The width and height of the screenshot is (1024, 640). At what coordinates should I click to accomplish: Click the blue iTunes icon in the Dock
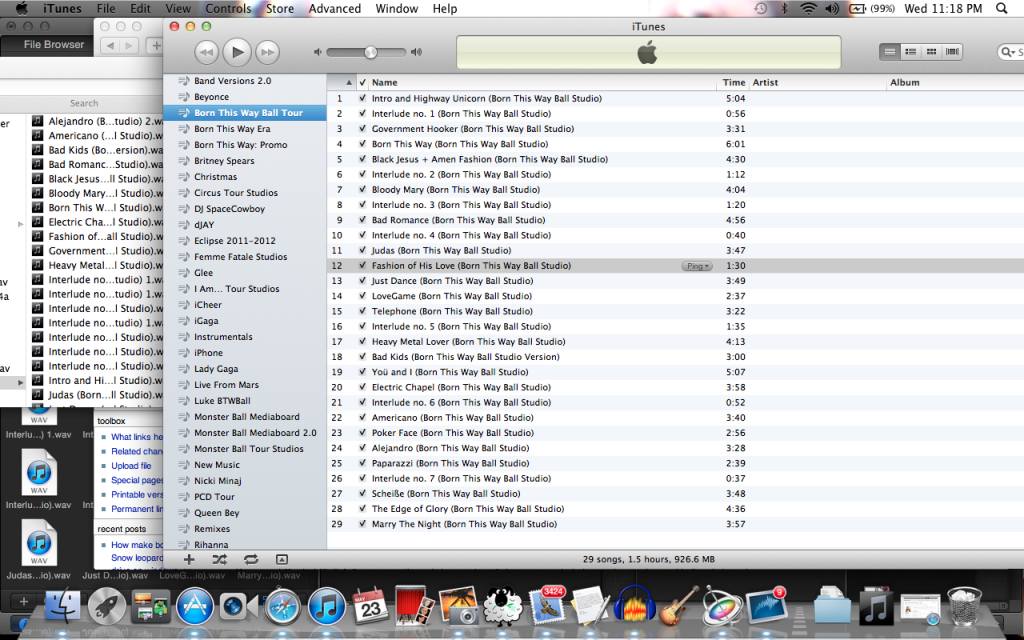tap(327, 607)
